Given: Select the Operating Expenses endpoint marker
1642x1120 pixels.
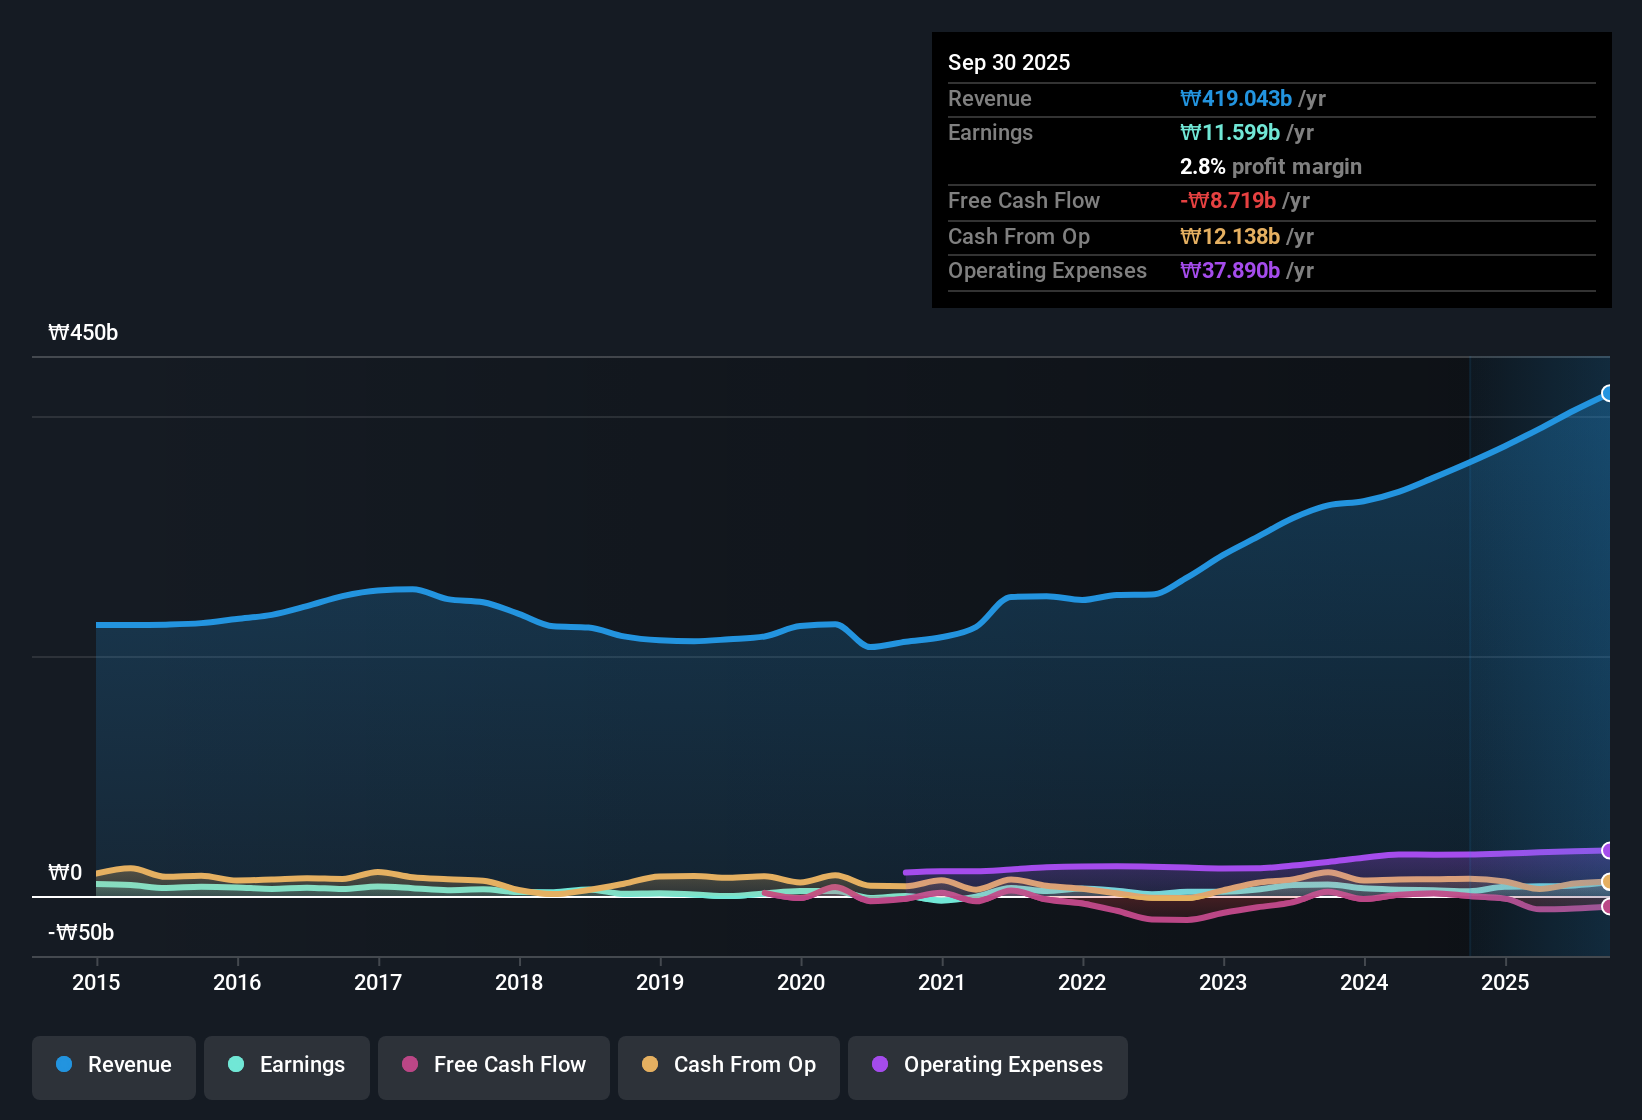Looking at the screenshot, I should pos(1608,850).
